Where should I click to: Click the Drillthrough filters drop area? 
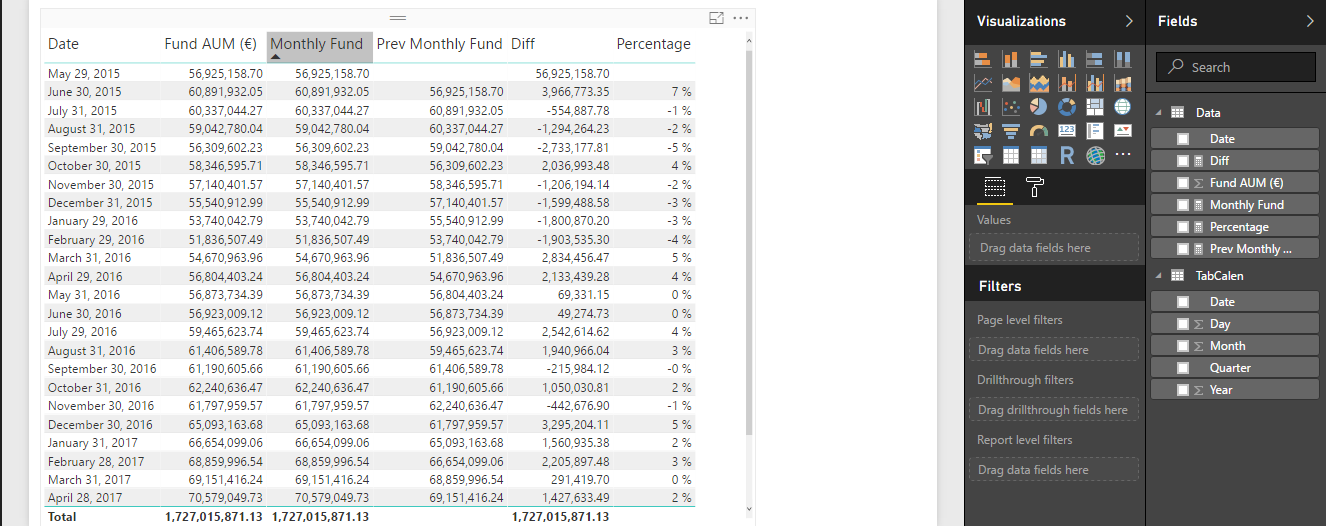[x=1053, y=410]
